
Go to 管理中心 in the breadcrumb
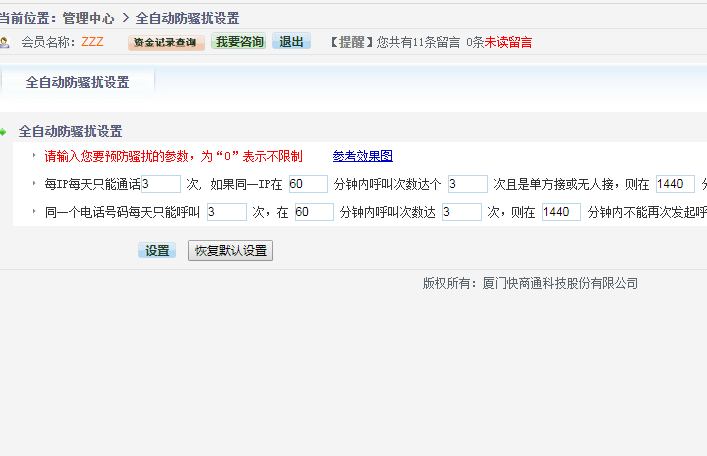(x=88, y=18)
